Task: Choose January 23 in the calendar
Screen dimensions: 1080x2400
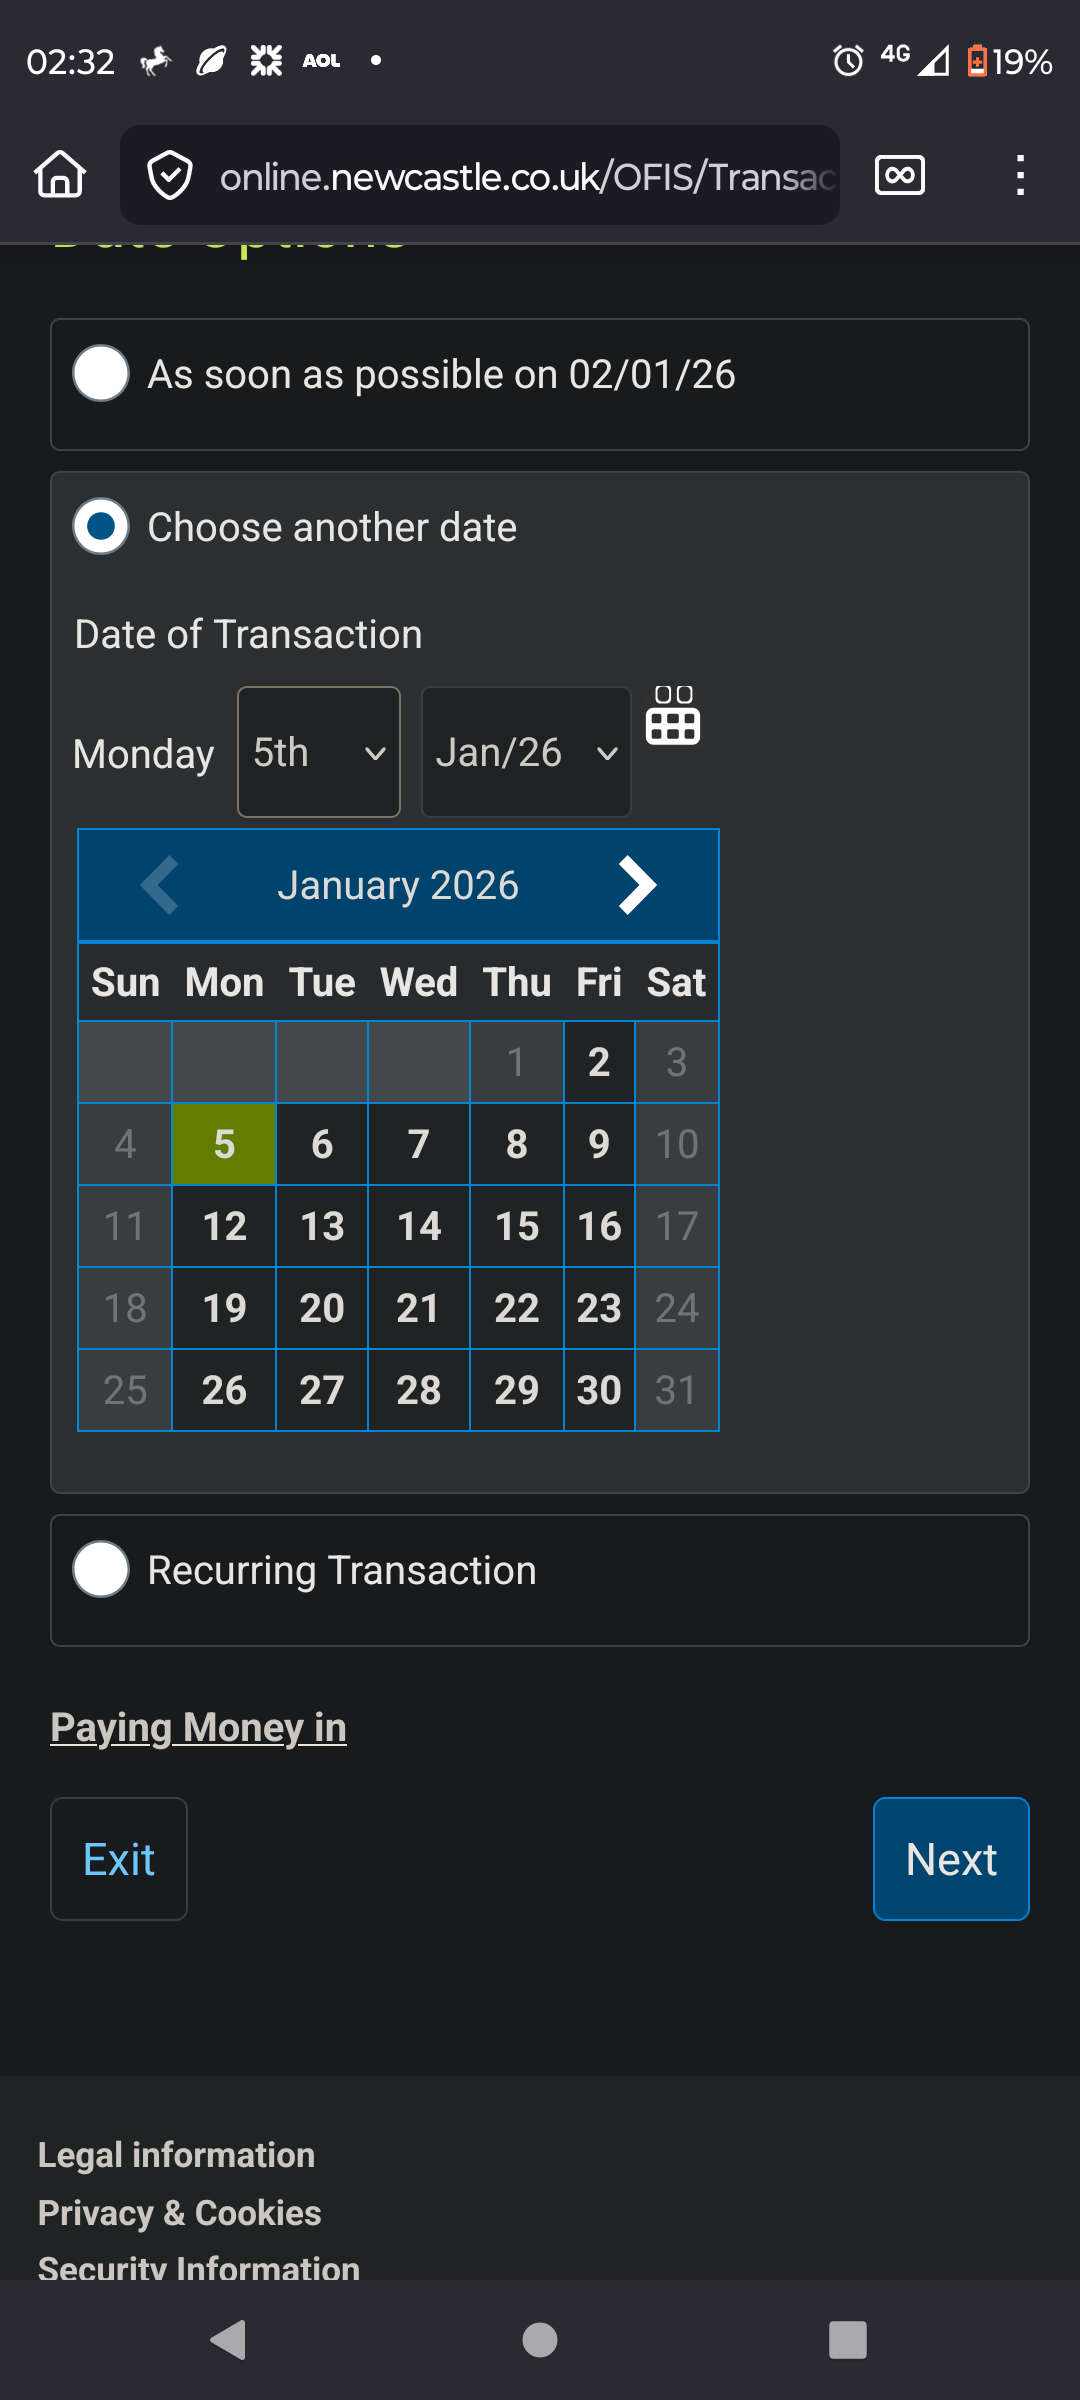Action: pyautogui.click(x=599, y=1308)
